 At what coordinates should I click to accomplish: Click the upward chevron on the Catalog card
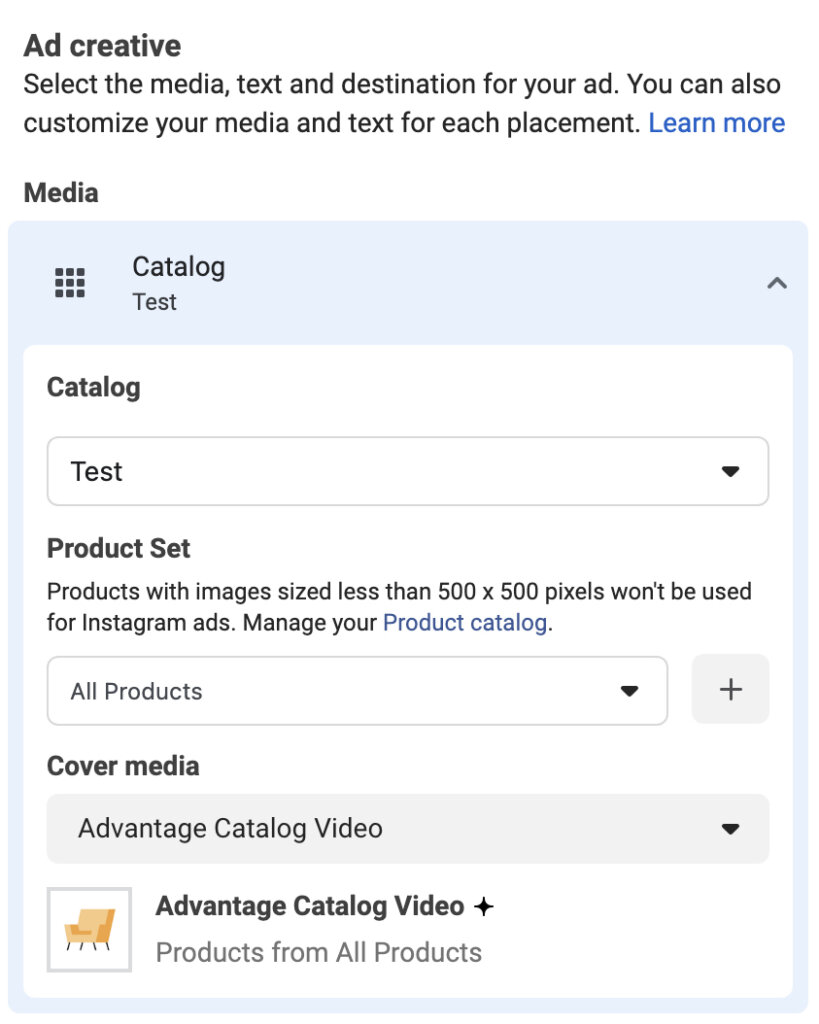click(777, 283)
